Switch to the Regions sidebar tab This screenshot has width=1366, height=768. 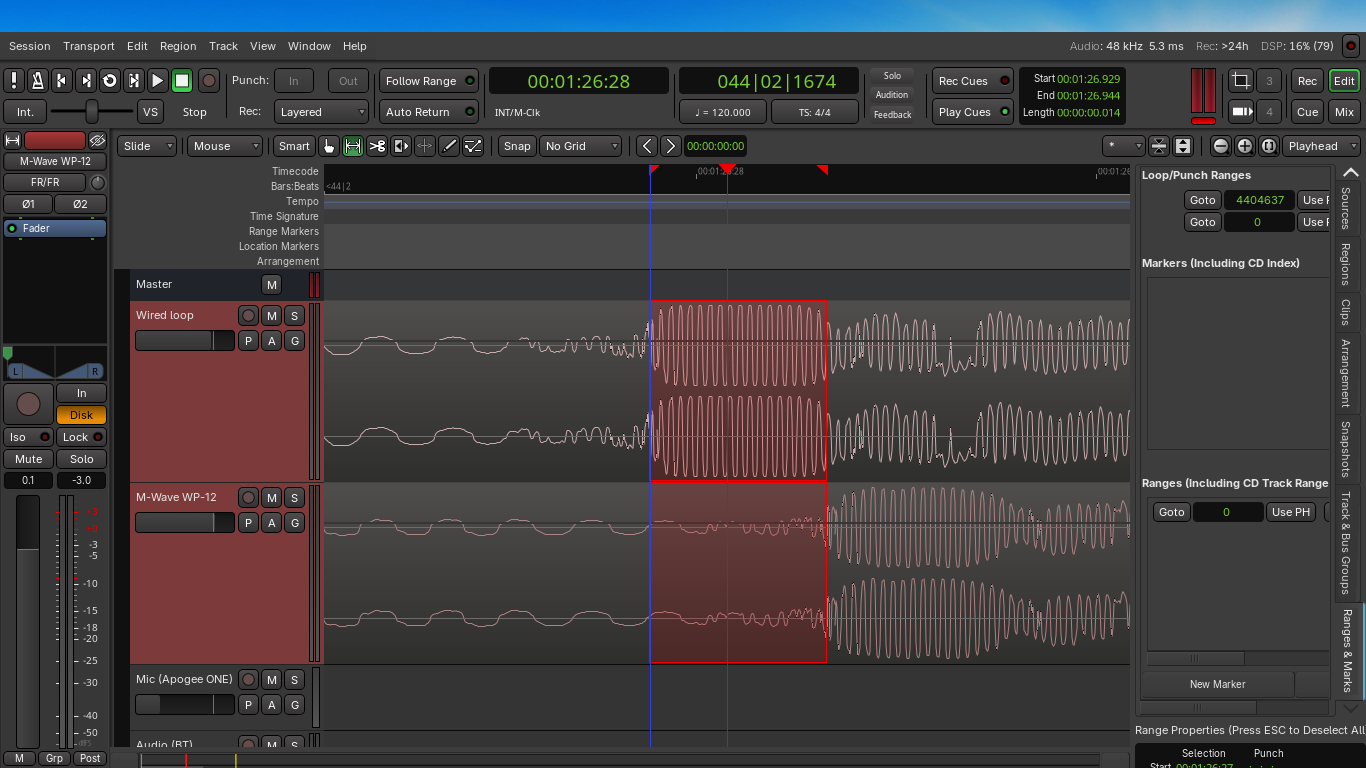1346,265
